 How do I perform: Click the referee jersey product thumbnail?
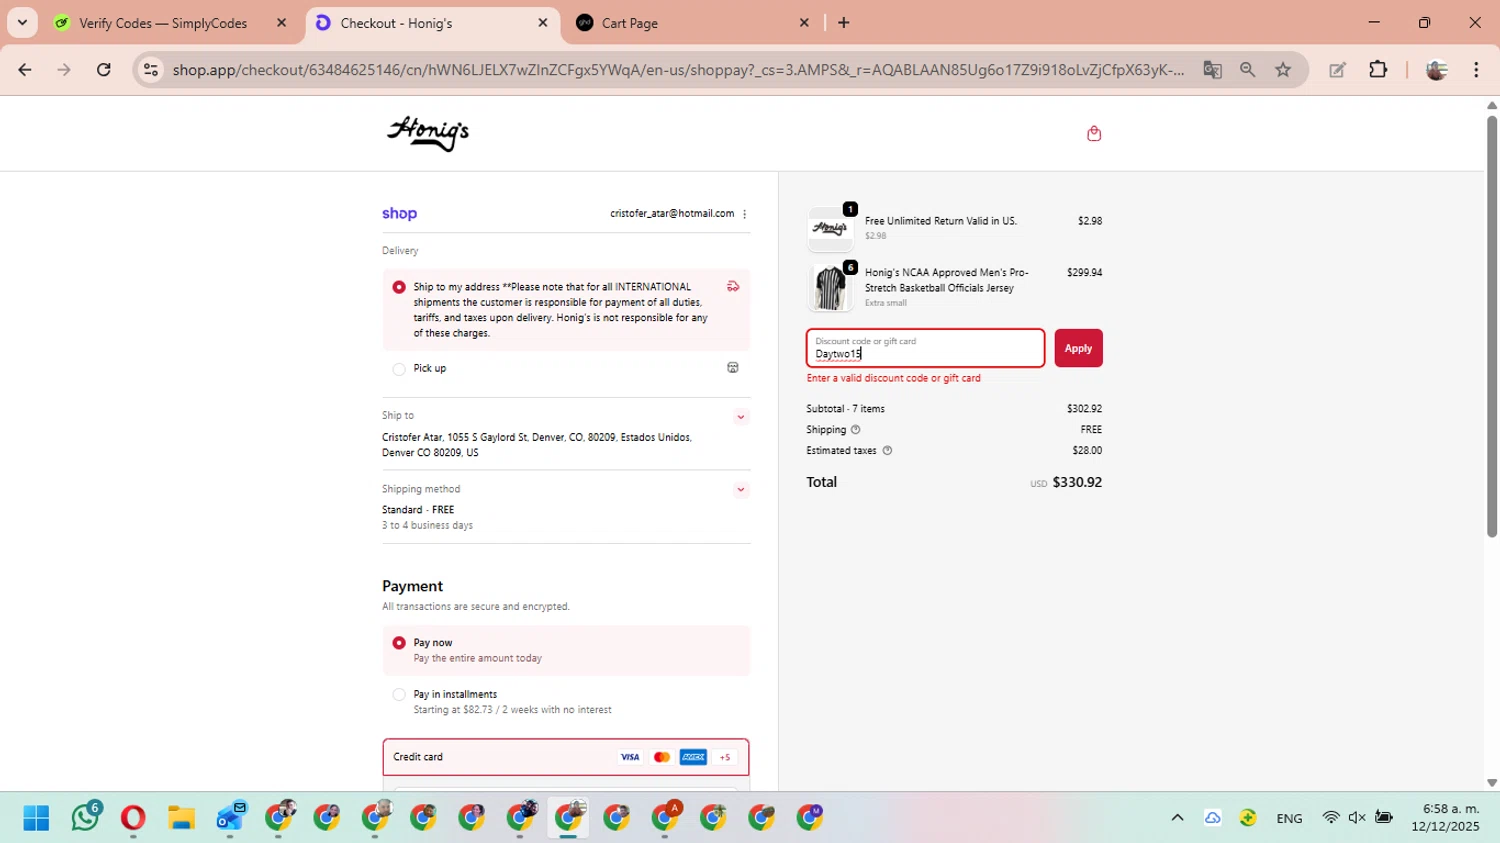(x=831, y=288)
